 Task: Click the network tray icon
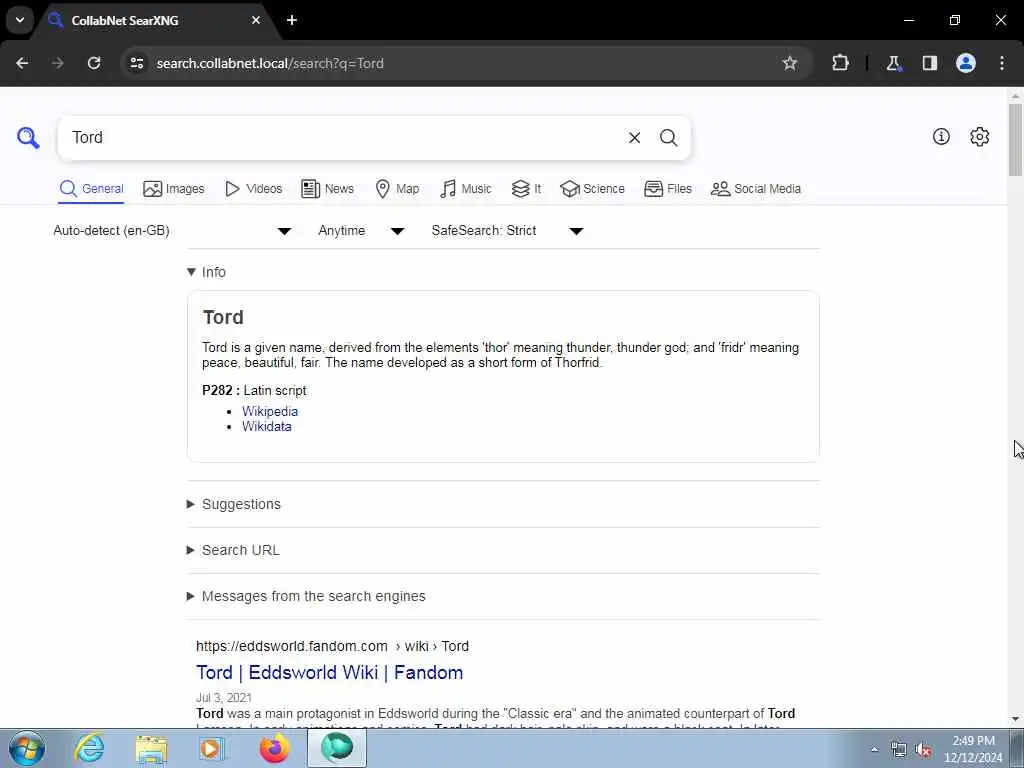pyautogui.click(x=899, y=750)
